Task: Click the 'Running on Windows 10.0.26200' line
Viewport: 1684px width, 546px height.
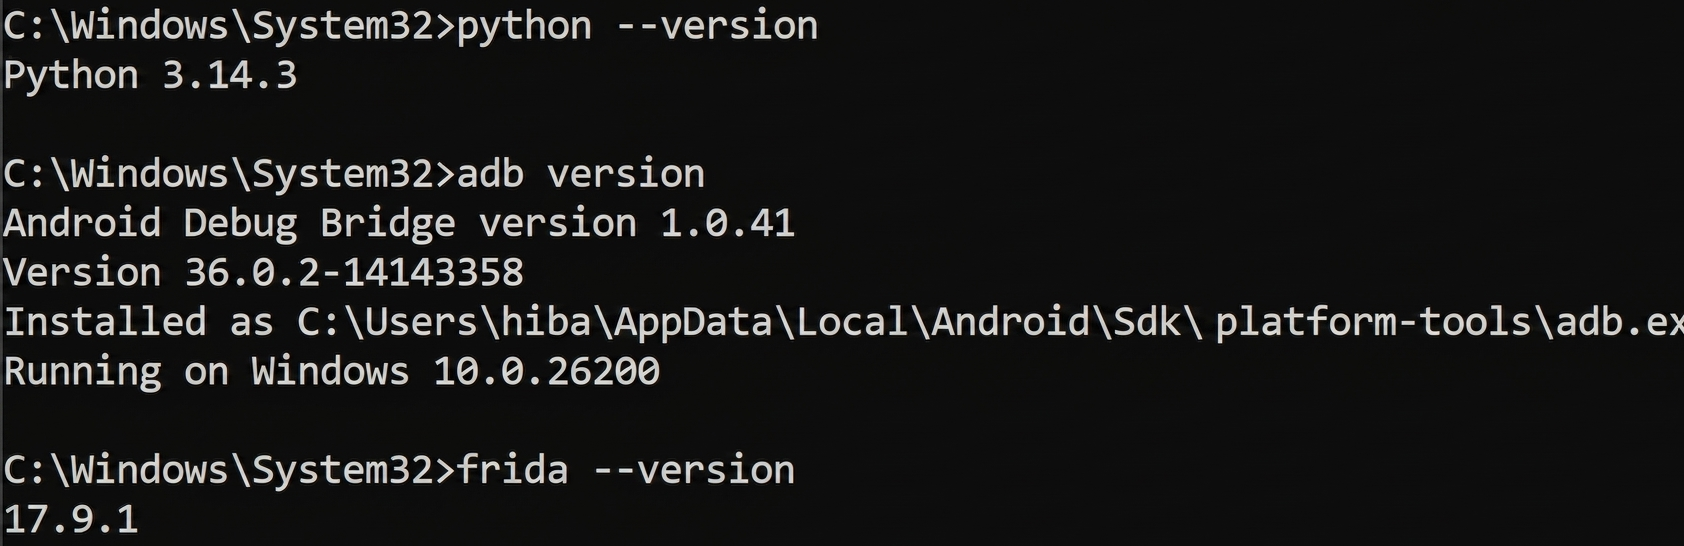Action: point(332,372)
